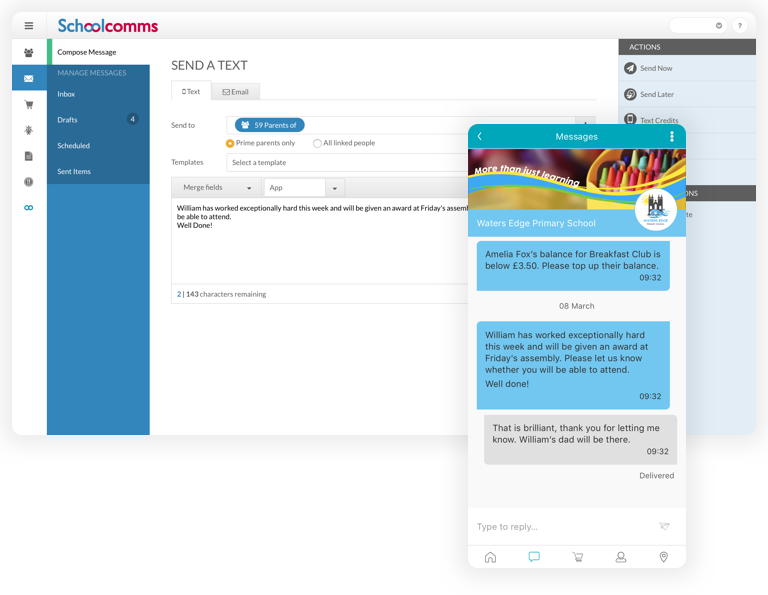Image resolution: width=768 pixels, height=595 pixels.
Task: Click the Schoolcomms logo
Action: point(108,25)
